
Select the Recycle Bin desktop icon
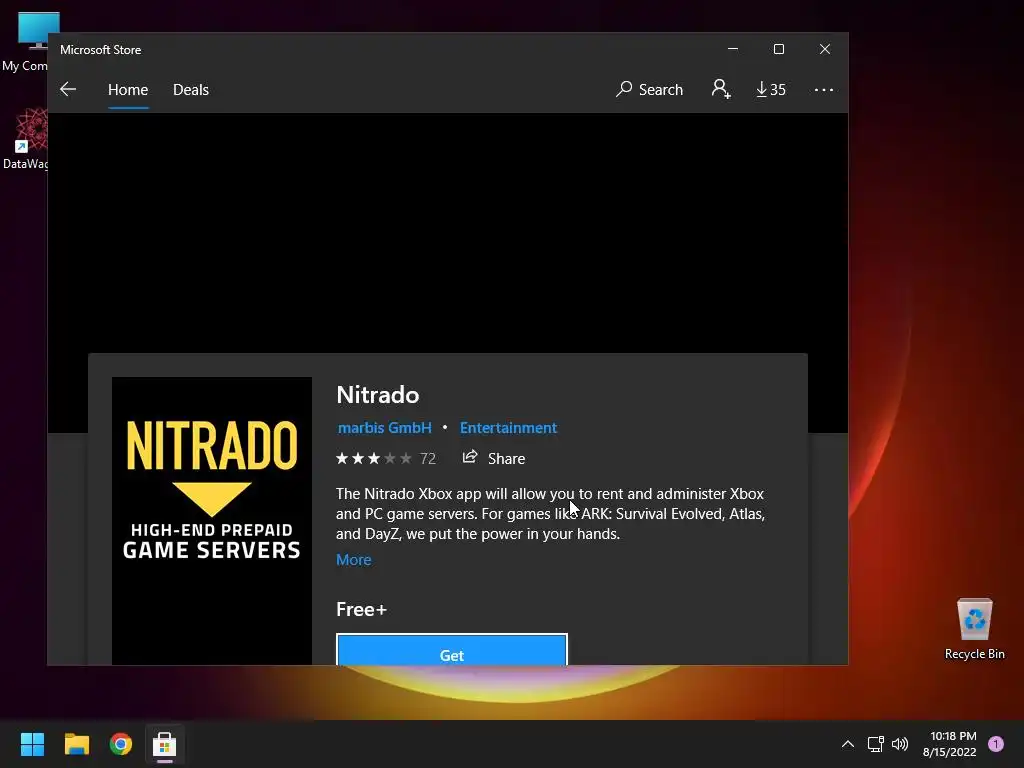974,629
